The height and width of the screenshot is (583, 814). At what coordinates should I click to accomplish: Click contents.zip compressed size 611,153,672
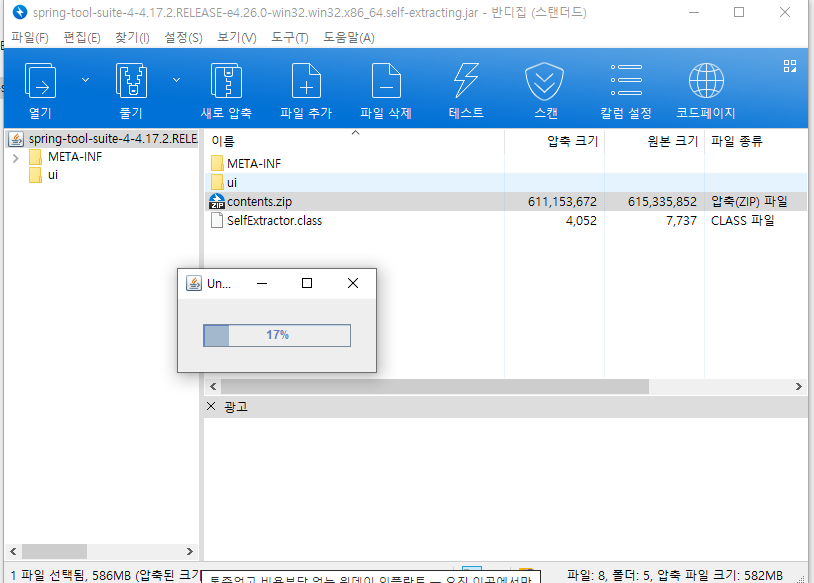coord(562,202)
